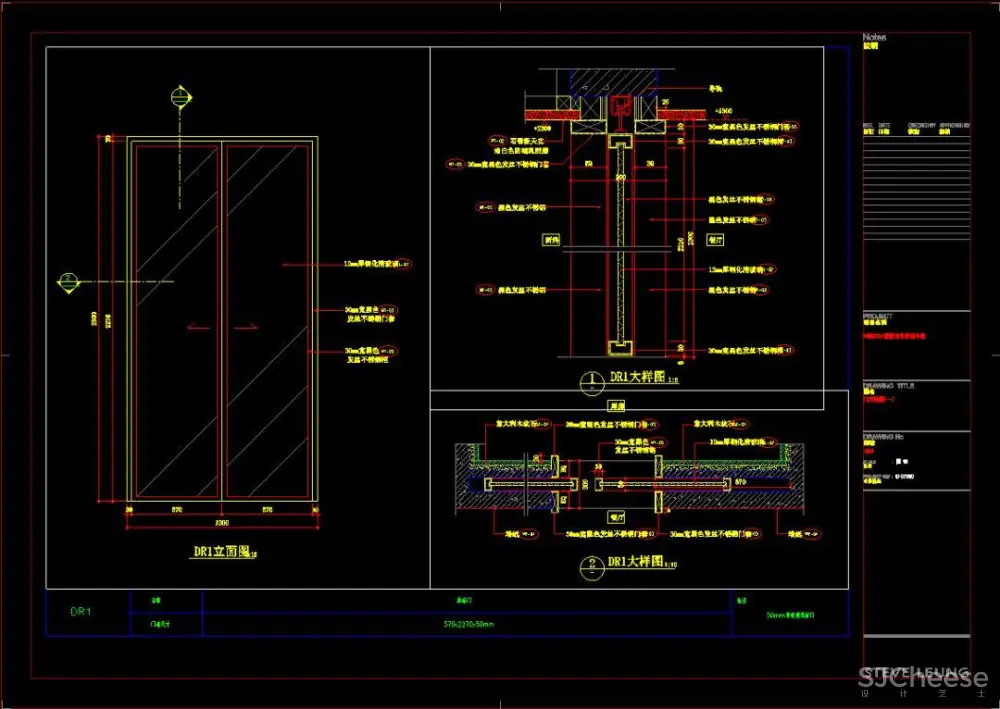Click the detail number circle beside lower DR1大样图
This screenshot has height=709, width=1000.
coord(587,565)
